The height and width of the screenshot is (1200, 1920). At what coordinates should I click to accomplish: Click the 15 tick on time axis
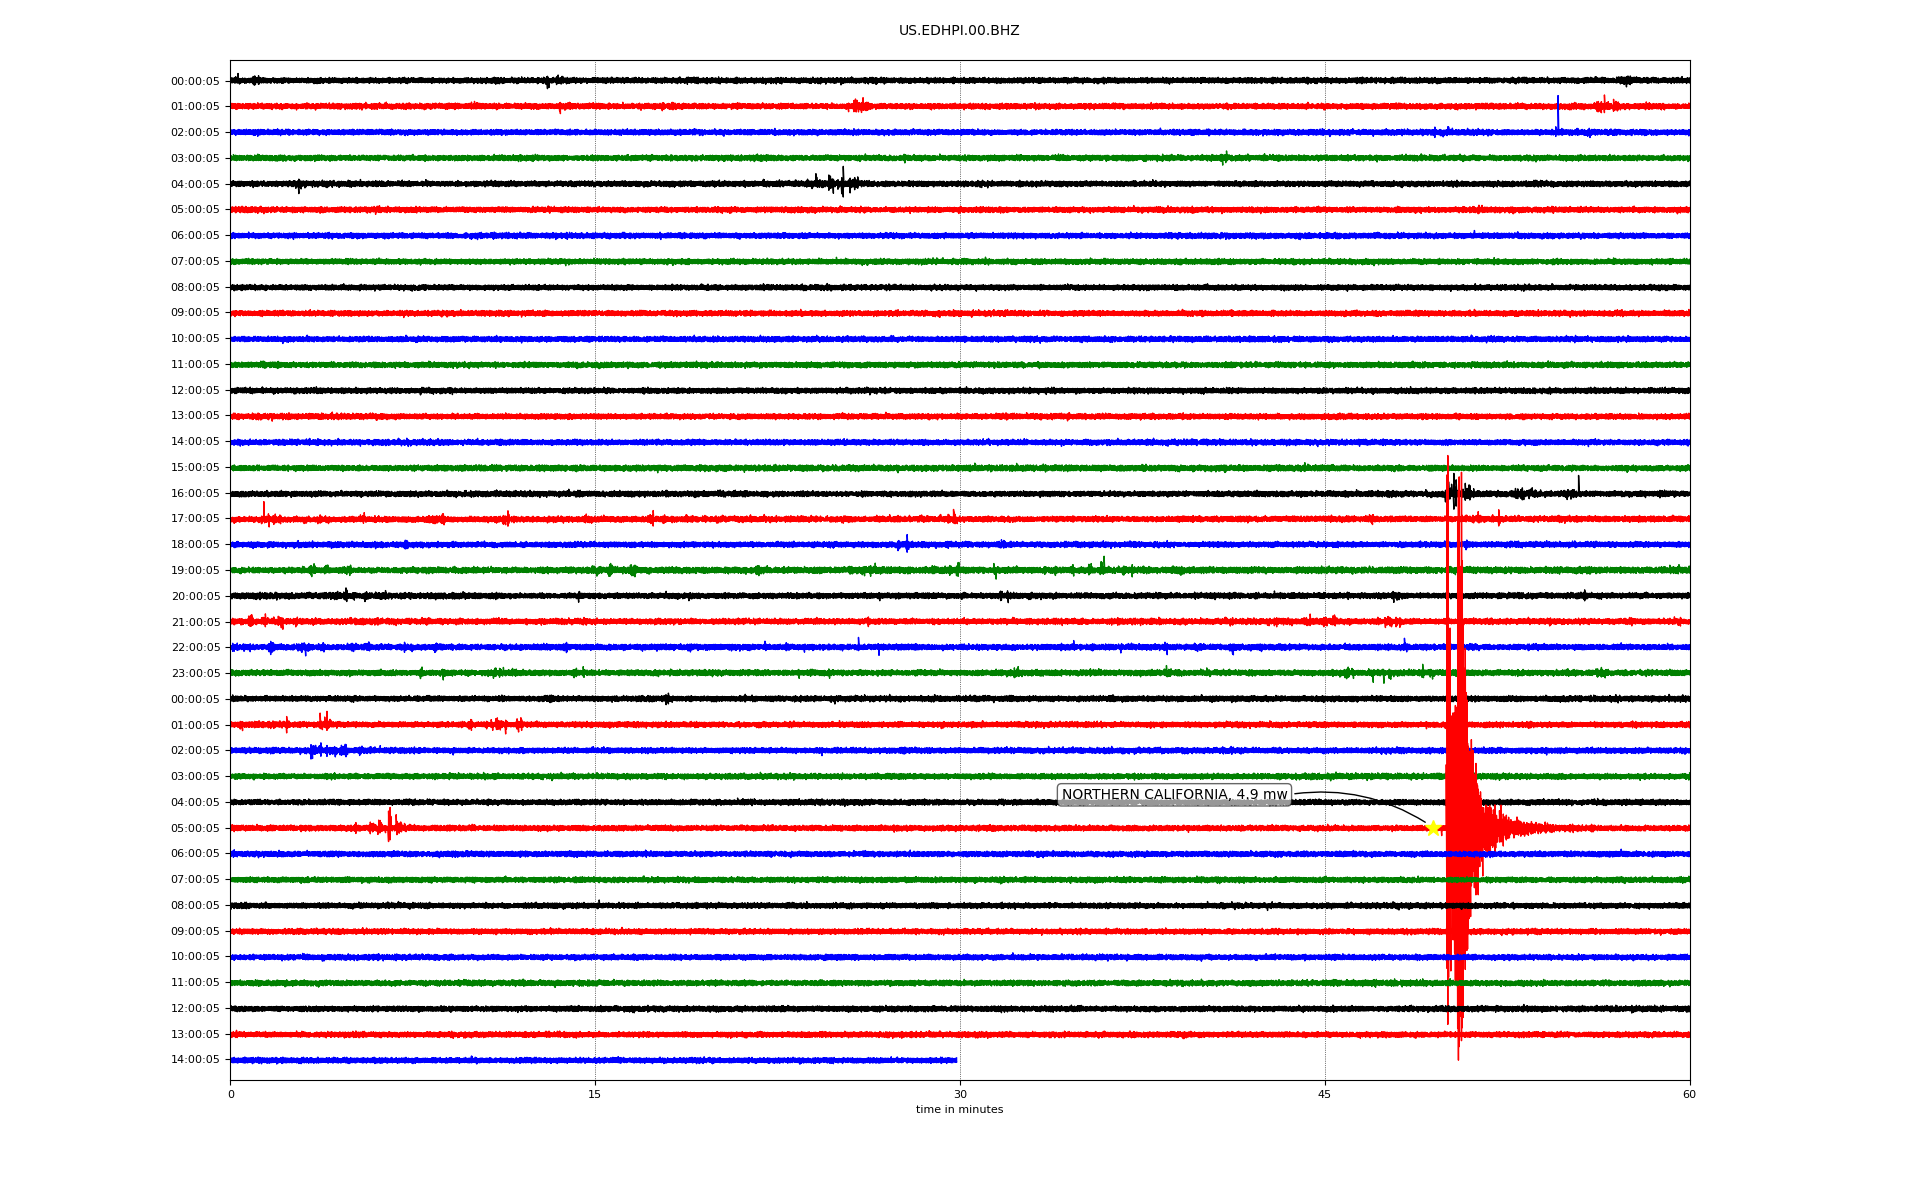pyautogui.click(x=595, y=1094)
